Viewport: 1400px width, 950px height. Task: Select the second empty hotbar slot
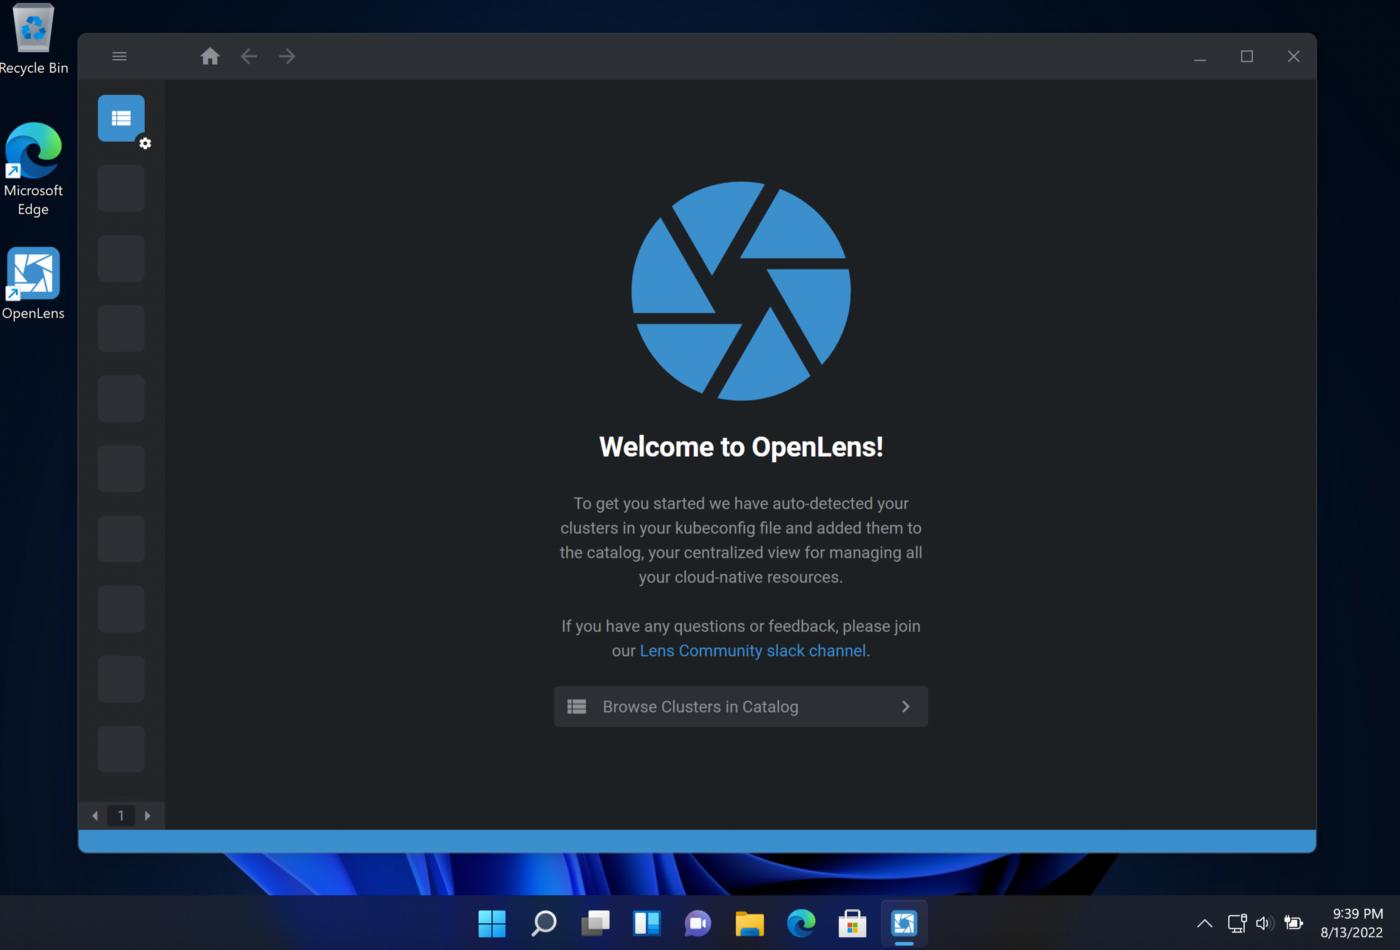(x=121, y=259)
